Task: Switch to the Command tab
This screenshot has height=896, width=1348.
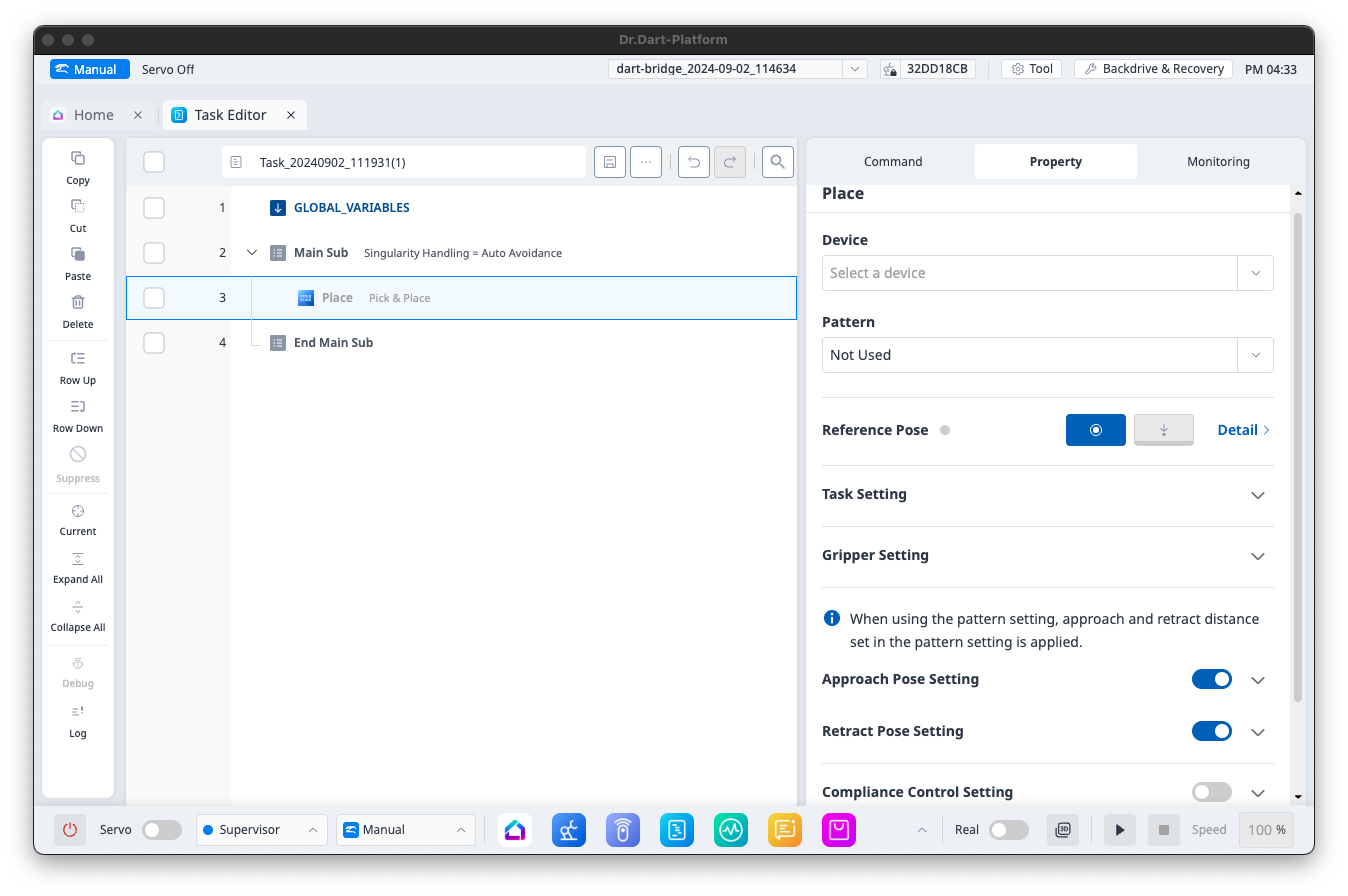Action: coord(893,162)
